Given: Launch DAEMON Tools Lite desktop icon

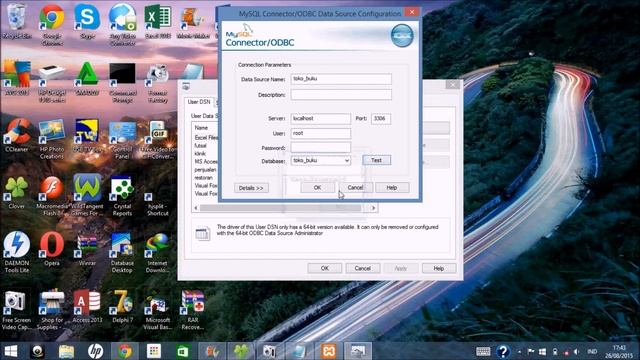Looking at the screenshot, I should [x=17, y=252].
